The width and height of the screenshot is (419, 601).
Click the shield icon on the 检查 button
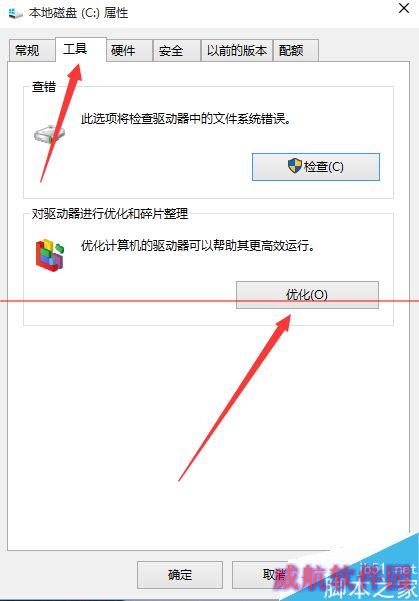(x=294, y=166)
